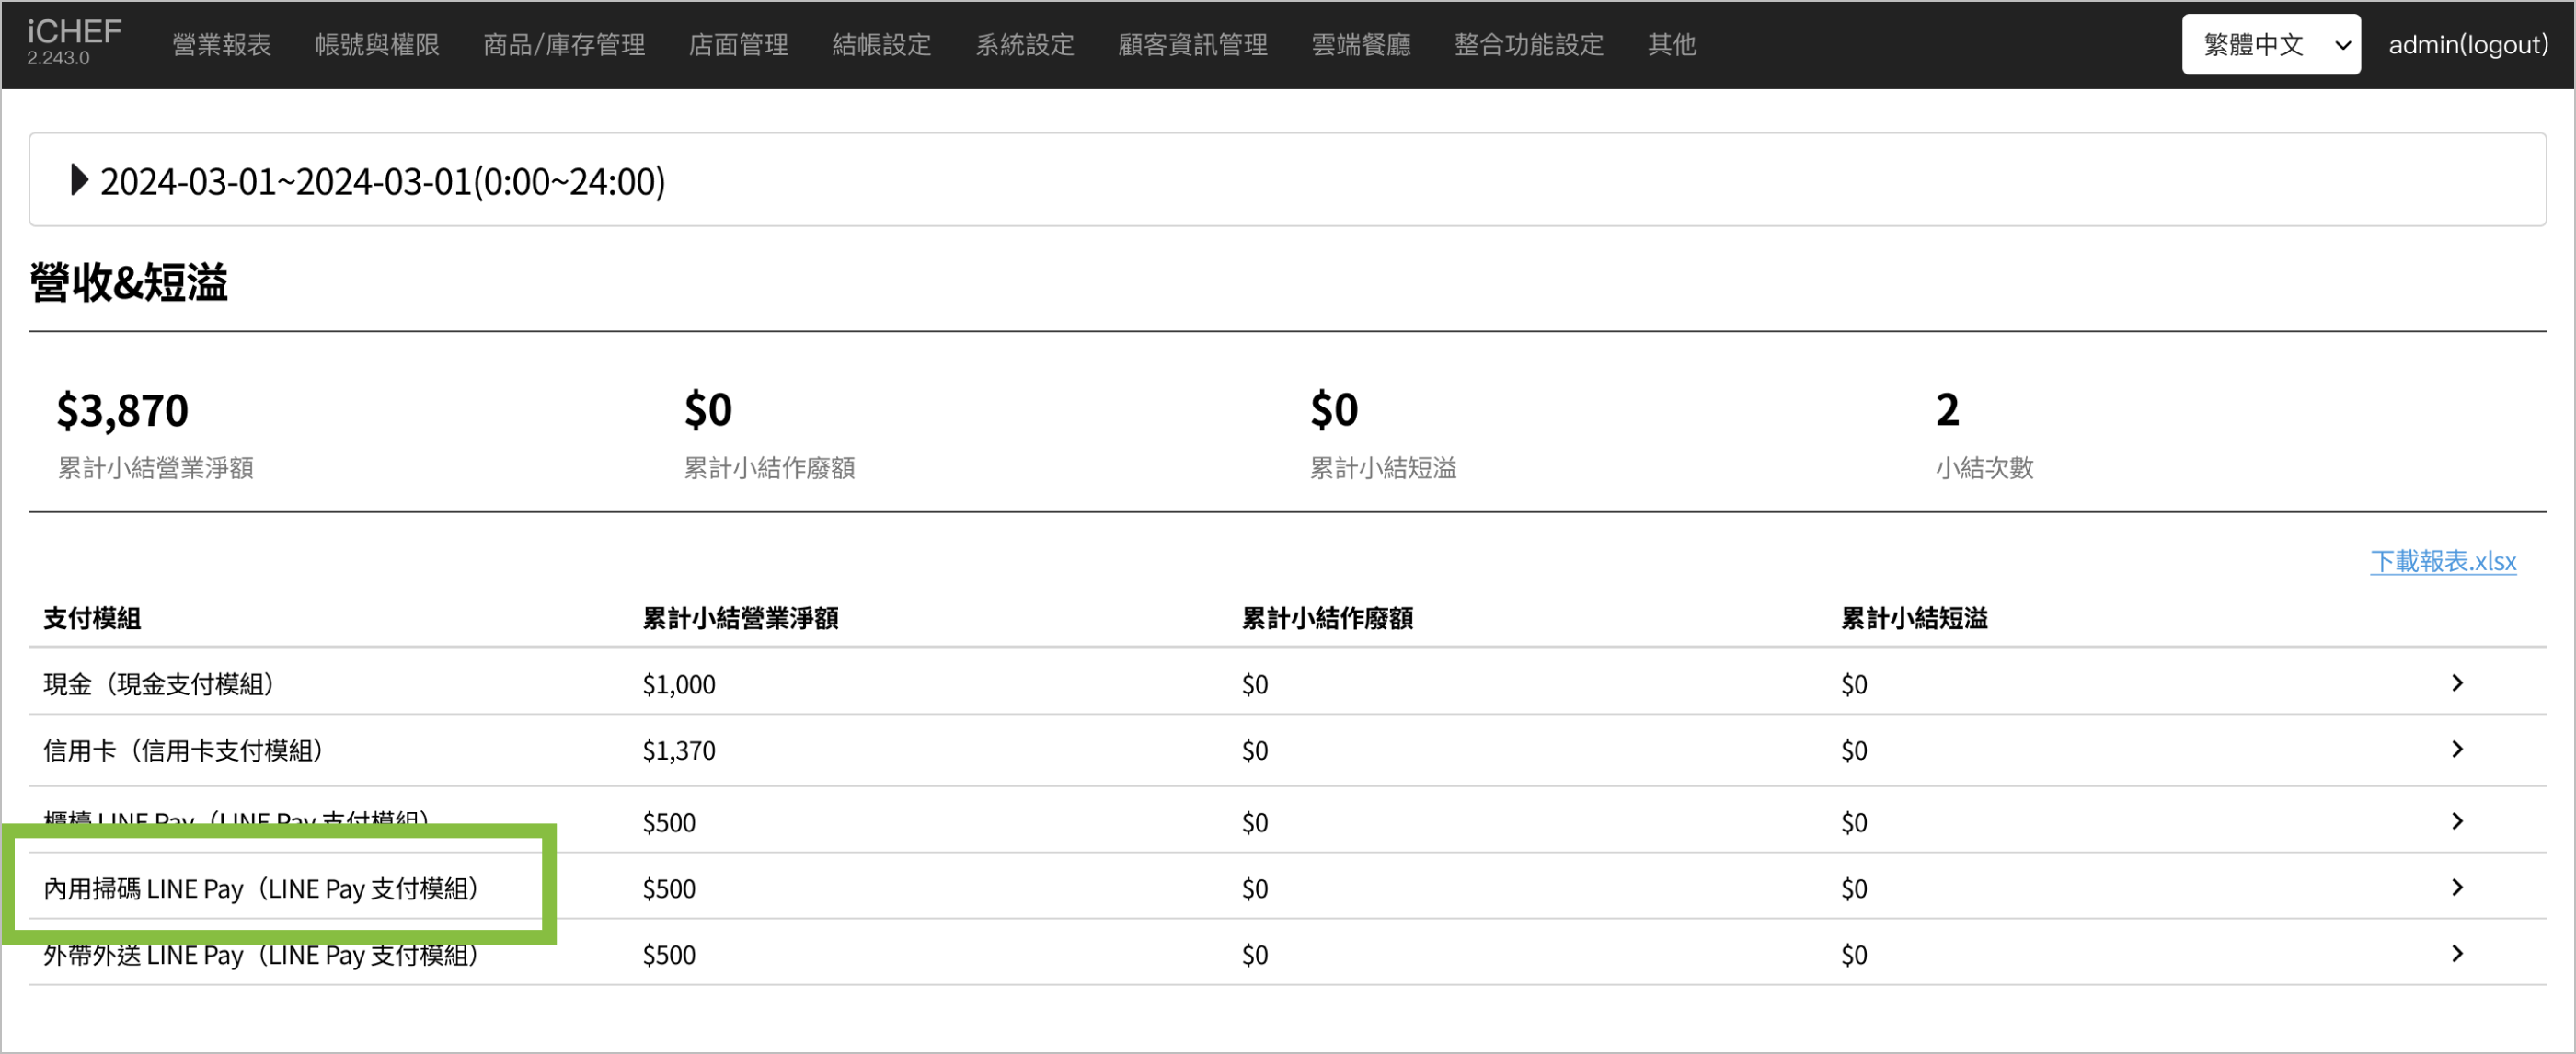Download the report via 下載報表.xlsx link
2576x1054 pixels.
pos(2444,561)
